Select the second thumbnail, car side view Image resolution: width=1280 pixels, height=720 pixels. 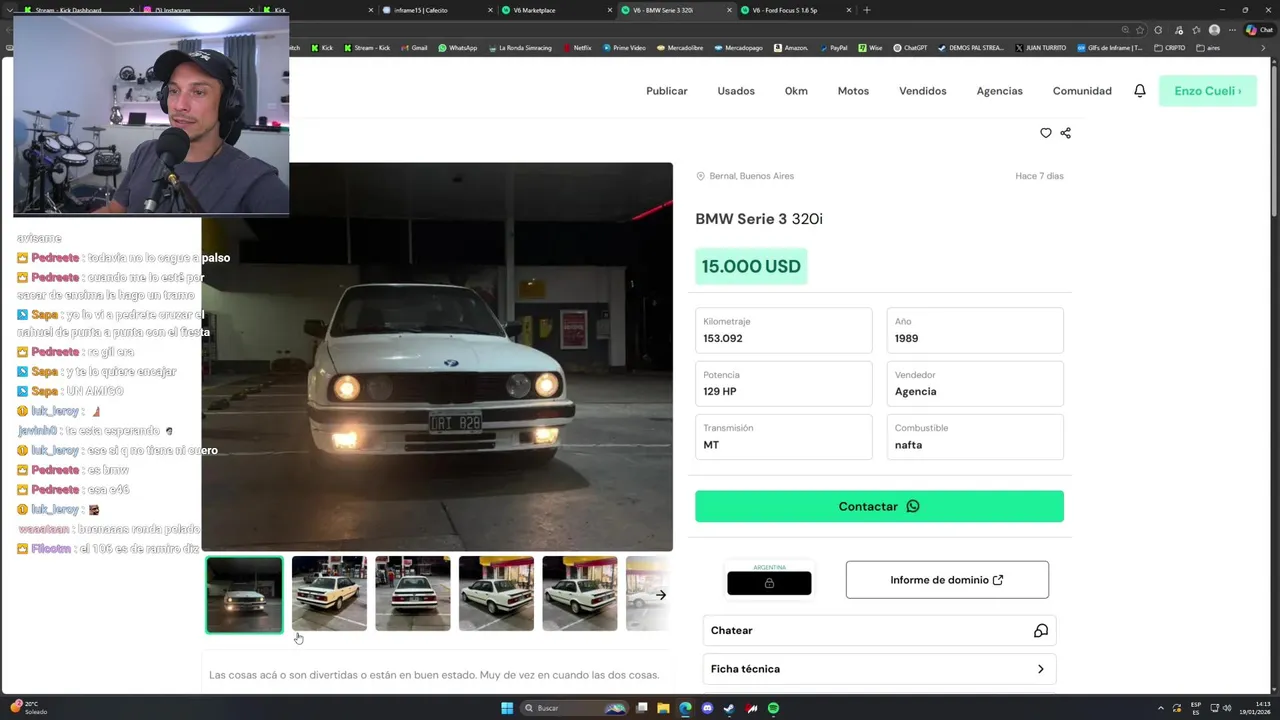(x=329, y=594)
